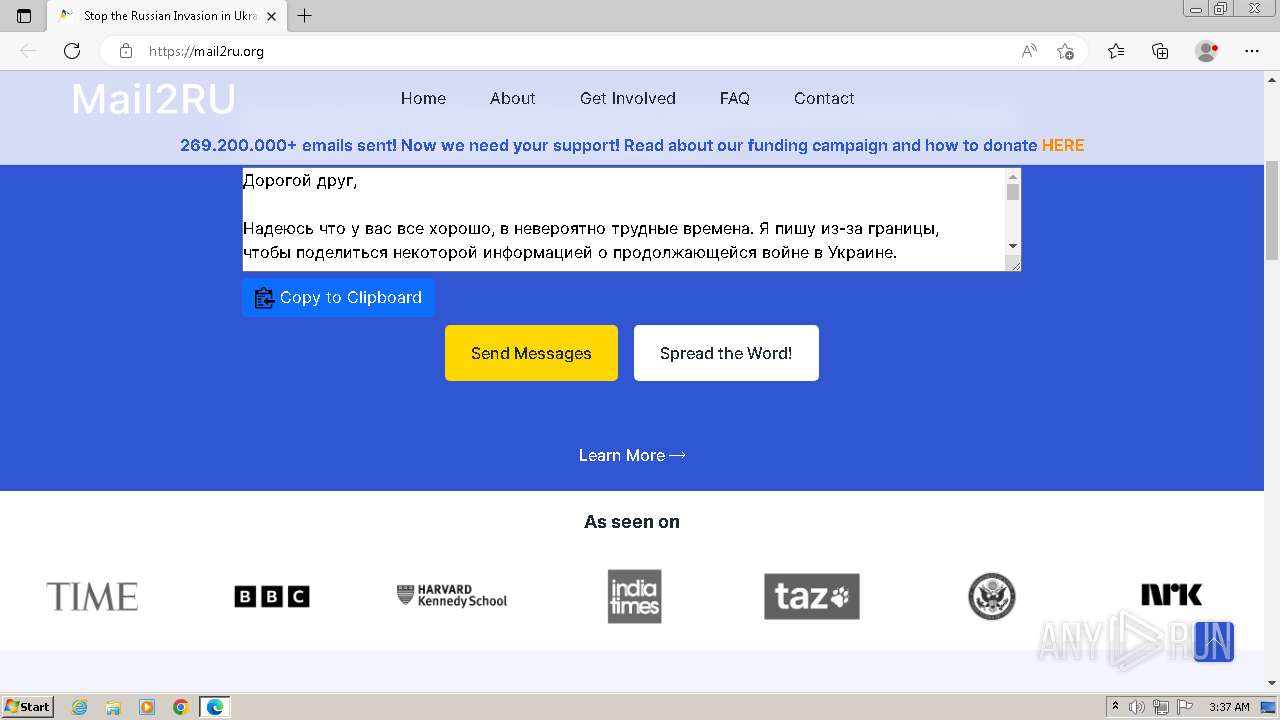Click the textarea scroll up arrow
This screenshot has width=1280, height=720.
pos(1013,176)
